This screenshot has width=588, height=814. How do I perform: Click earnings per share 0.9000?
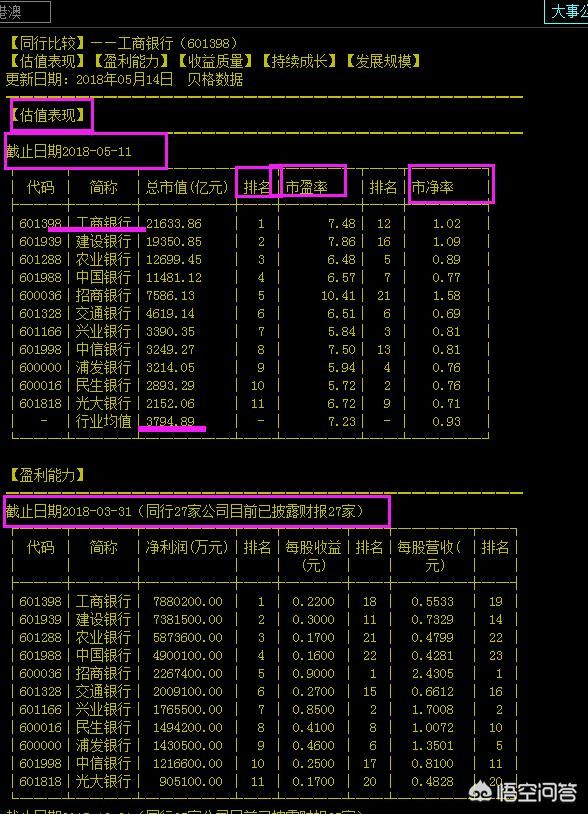tap(313, 674)
